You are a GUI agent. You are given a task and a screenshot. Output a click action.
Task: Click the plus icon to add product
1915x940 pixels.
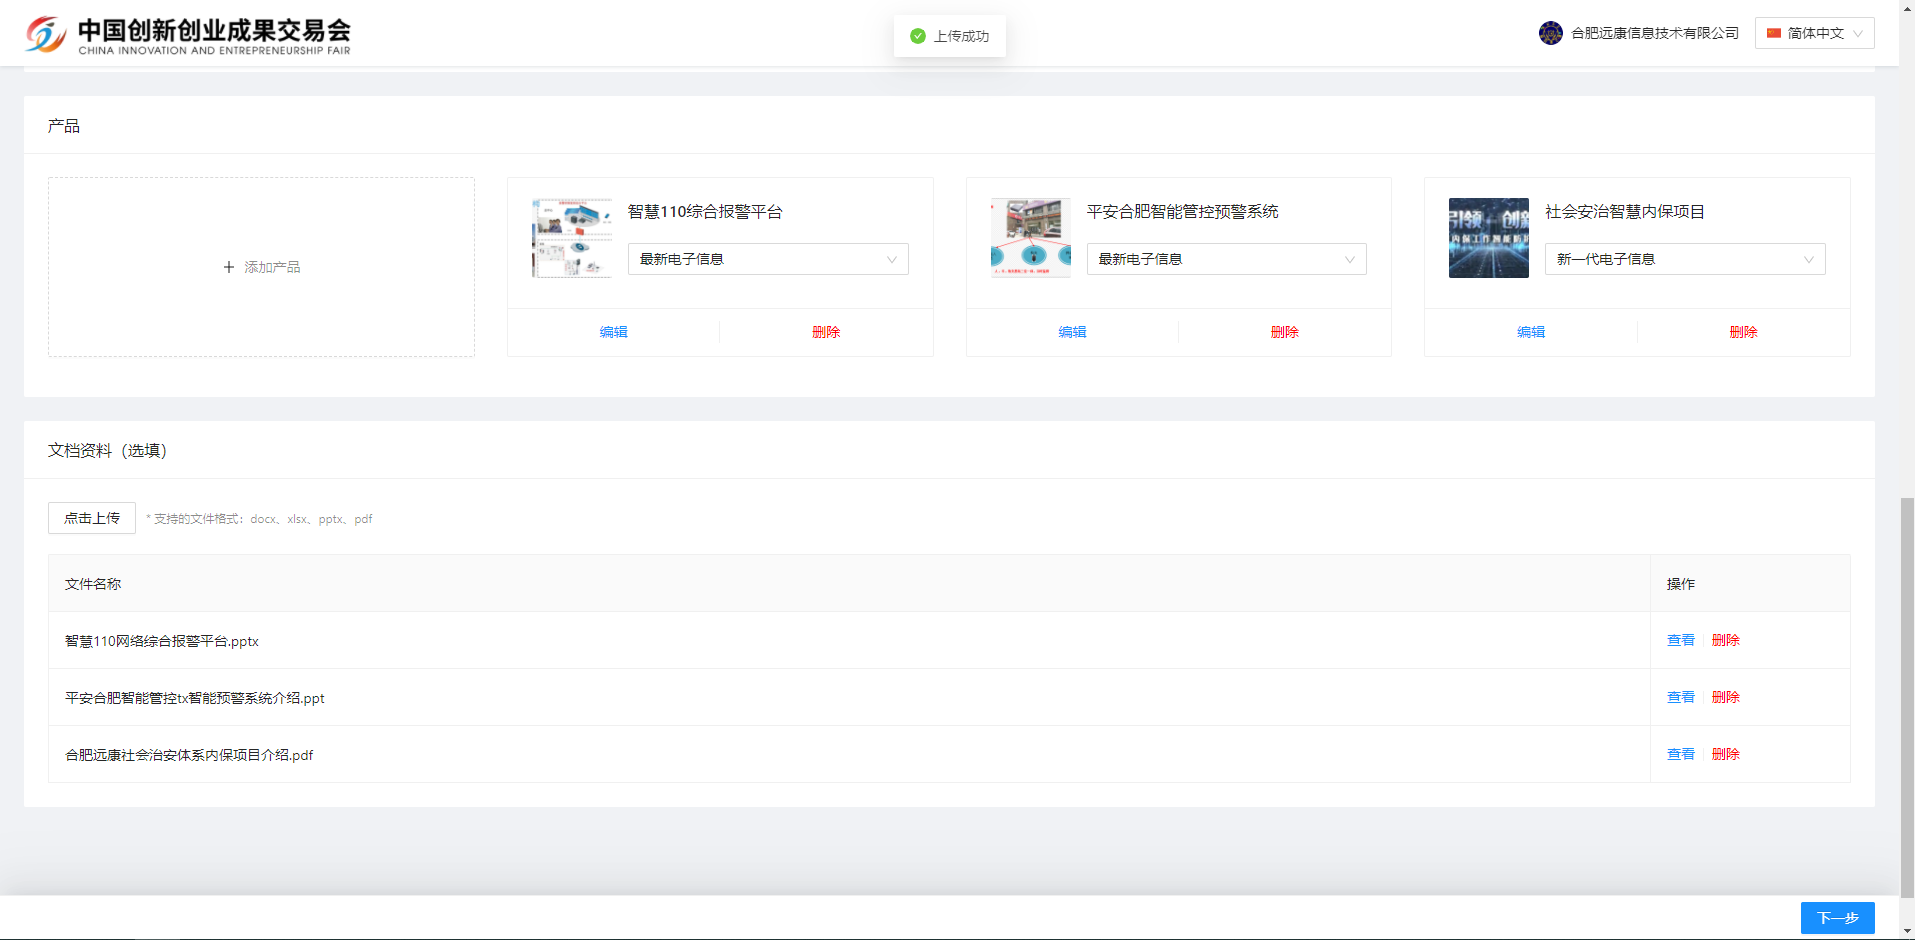(x=229, y=267)
